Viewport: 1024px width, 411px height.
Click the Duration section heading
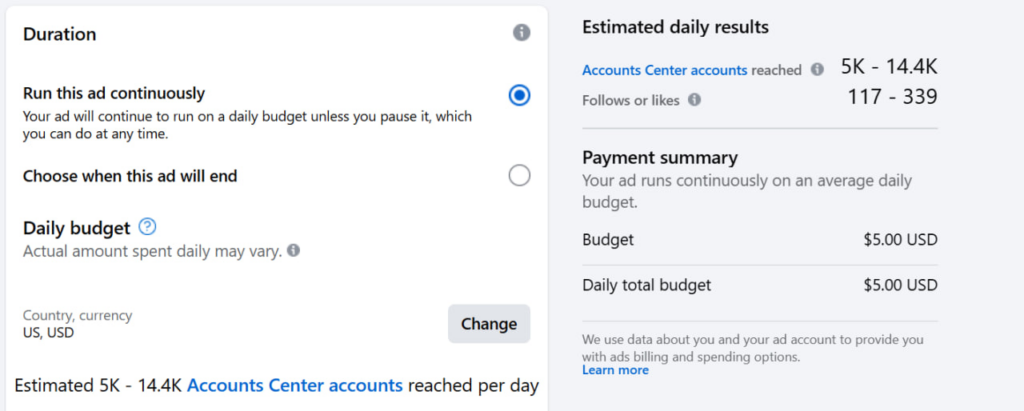(59, 34)
